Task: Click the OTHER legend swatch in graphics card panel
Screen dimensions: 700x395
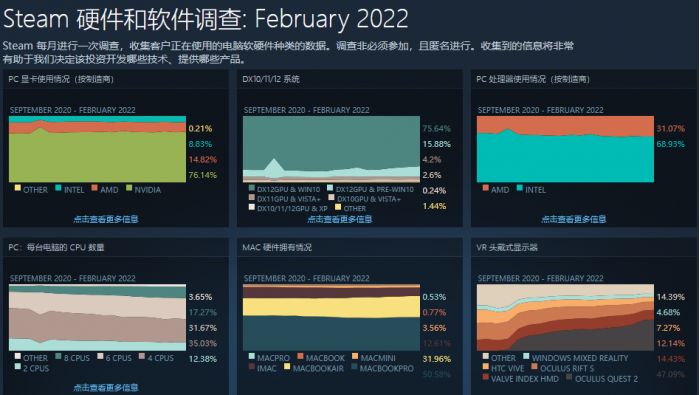Action: 18,188
